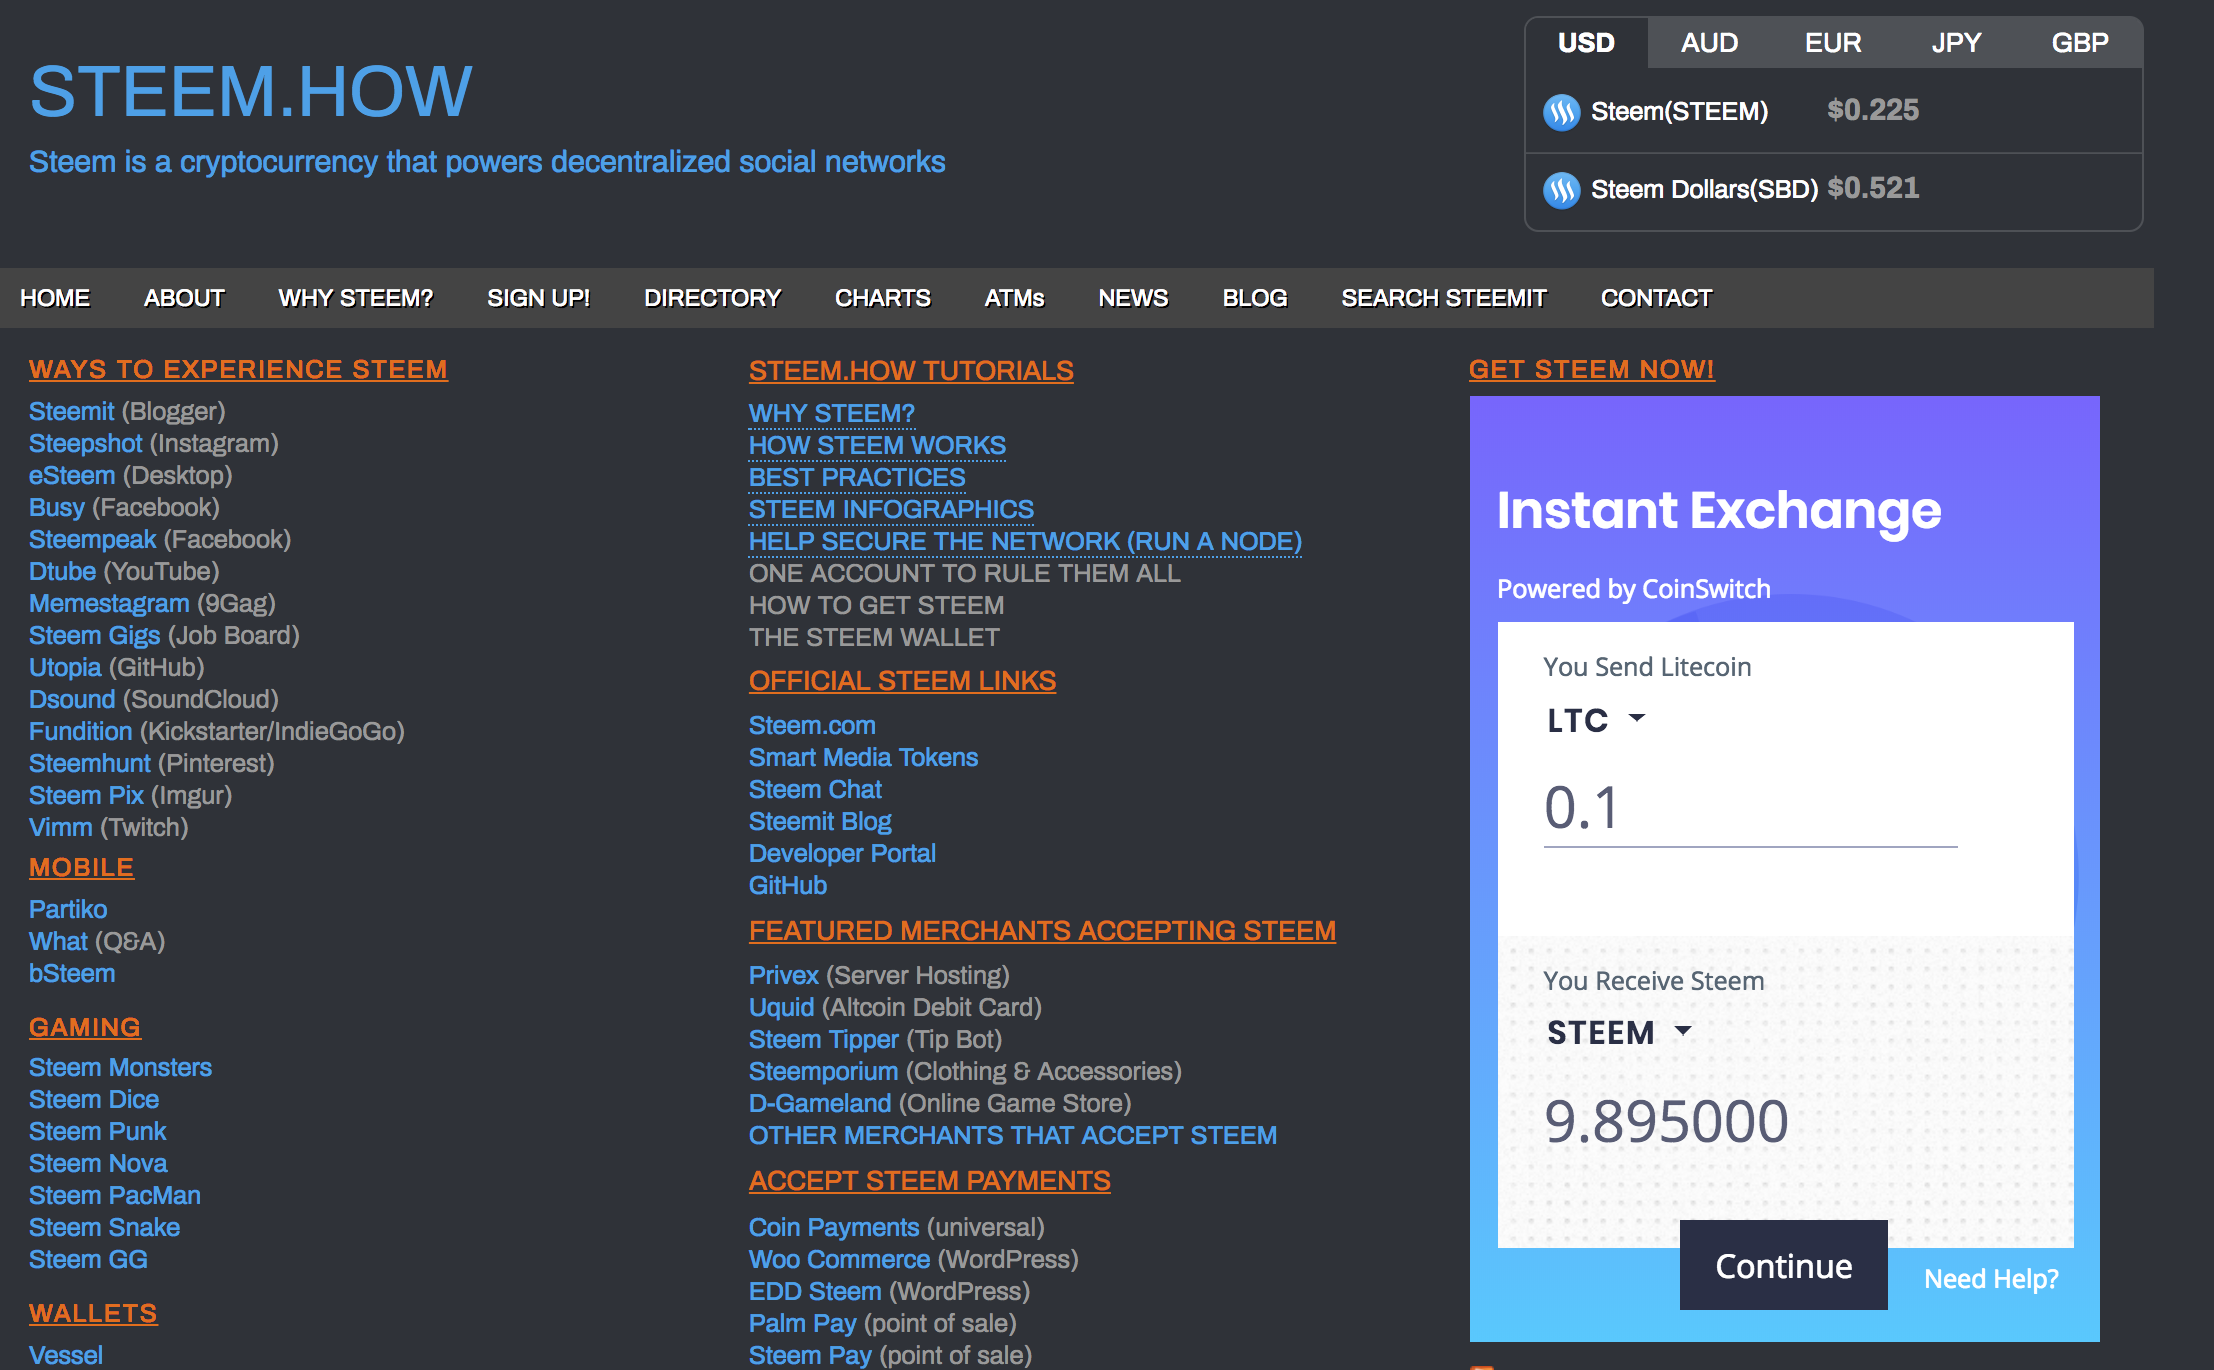Click the STEEM.HOW site title
2214x1370 pixels.
pos(251,91)
